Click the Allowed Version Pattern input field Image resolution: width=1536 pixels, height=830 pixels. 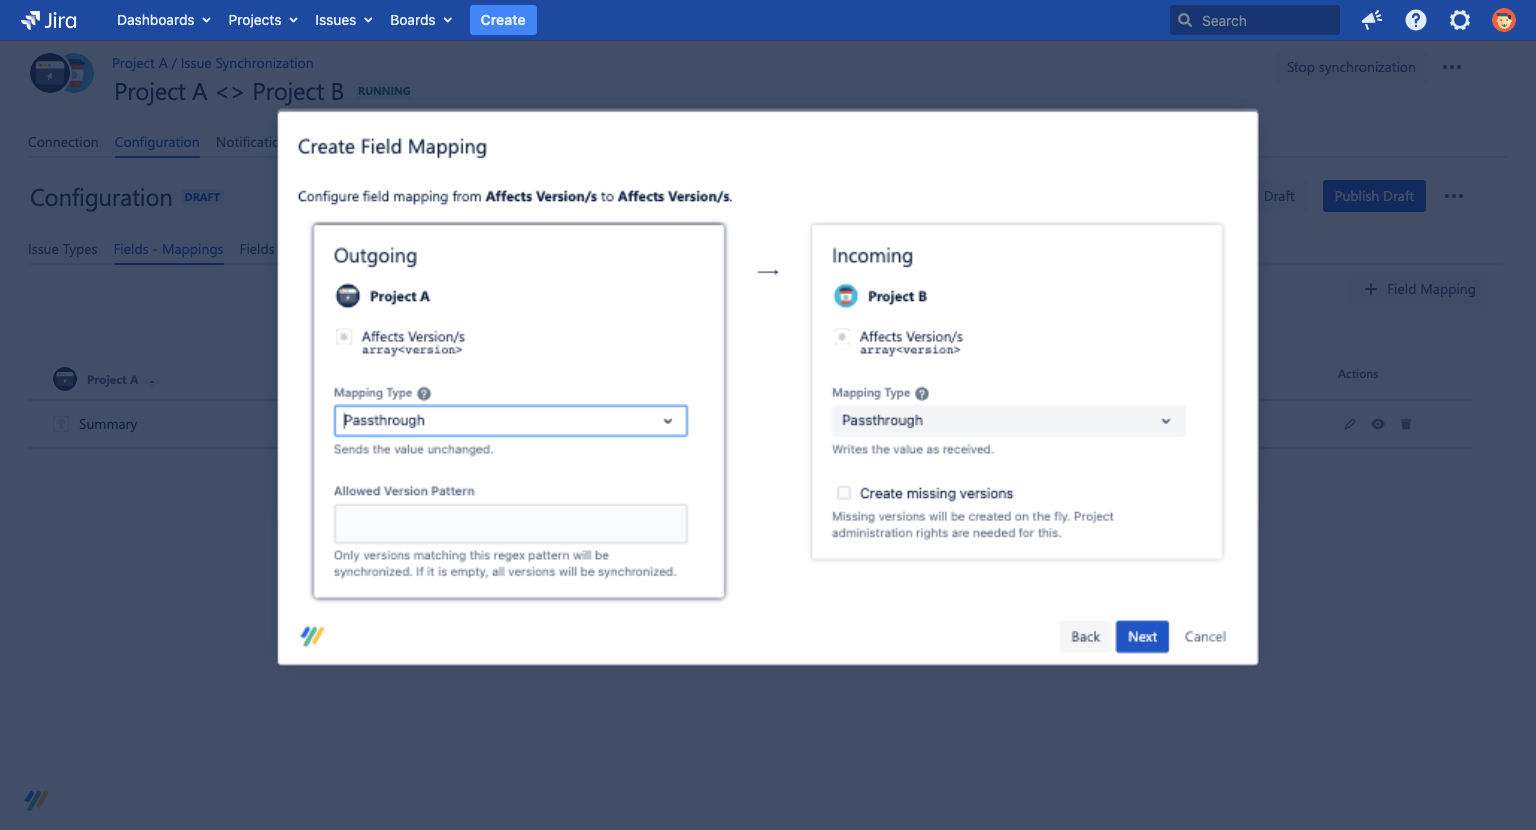coord(510,523)
